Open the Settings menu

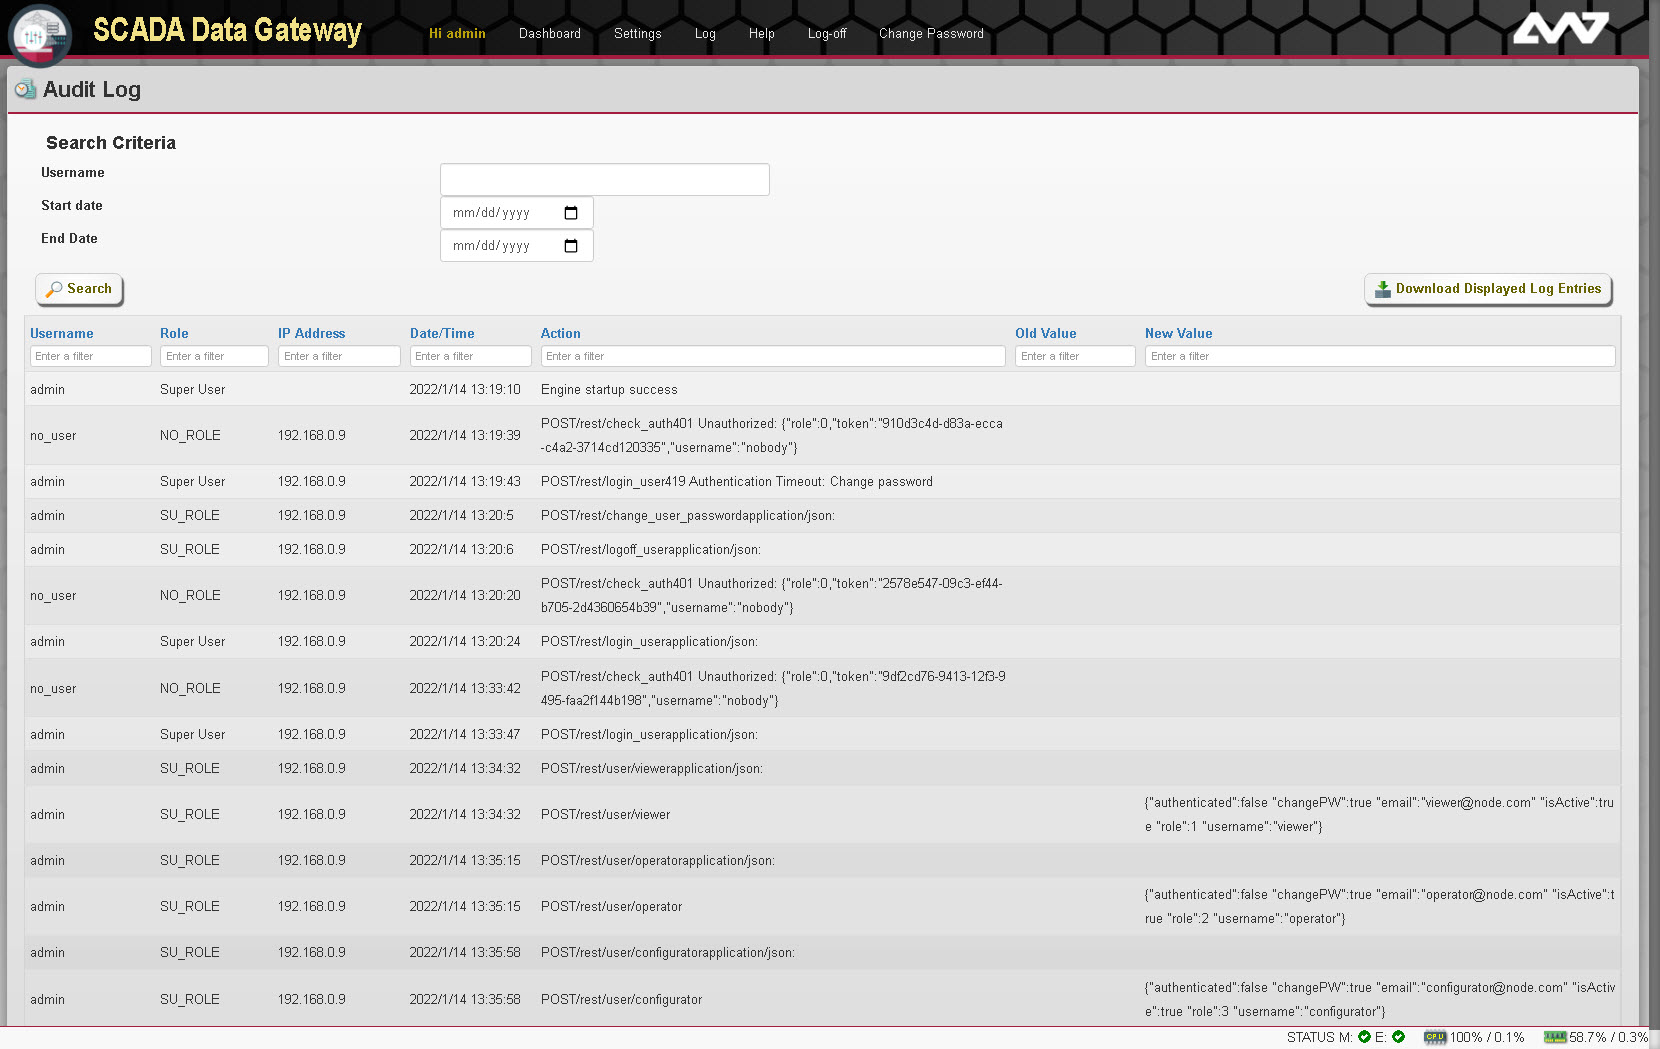[637, 34]
